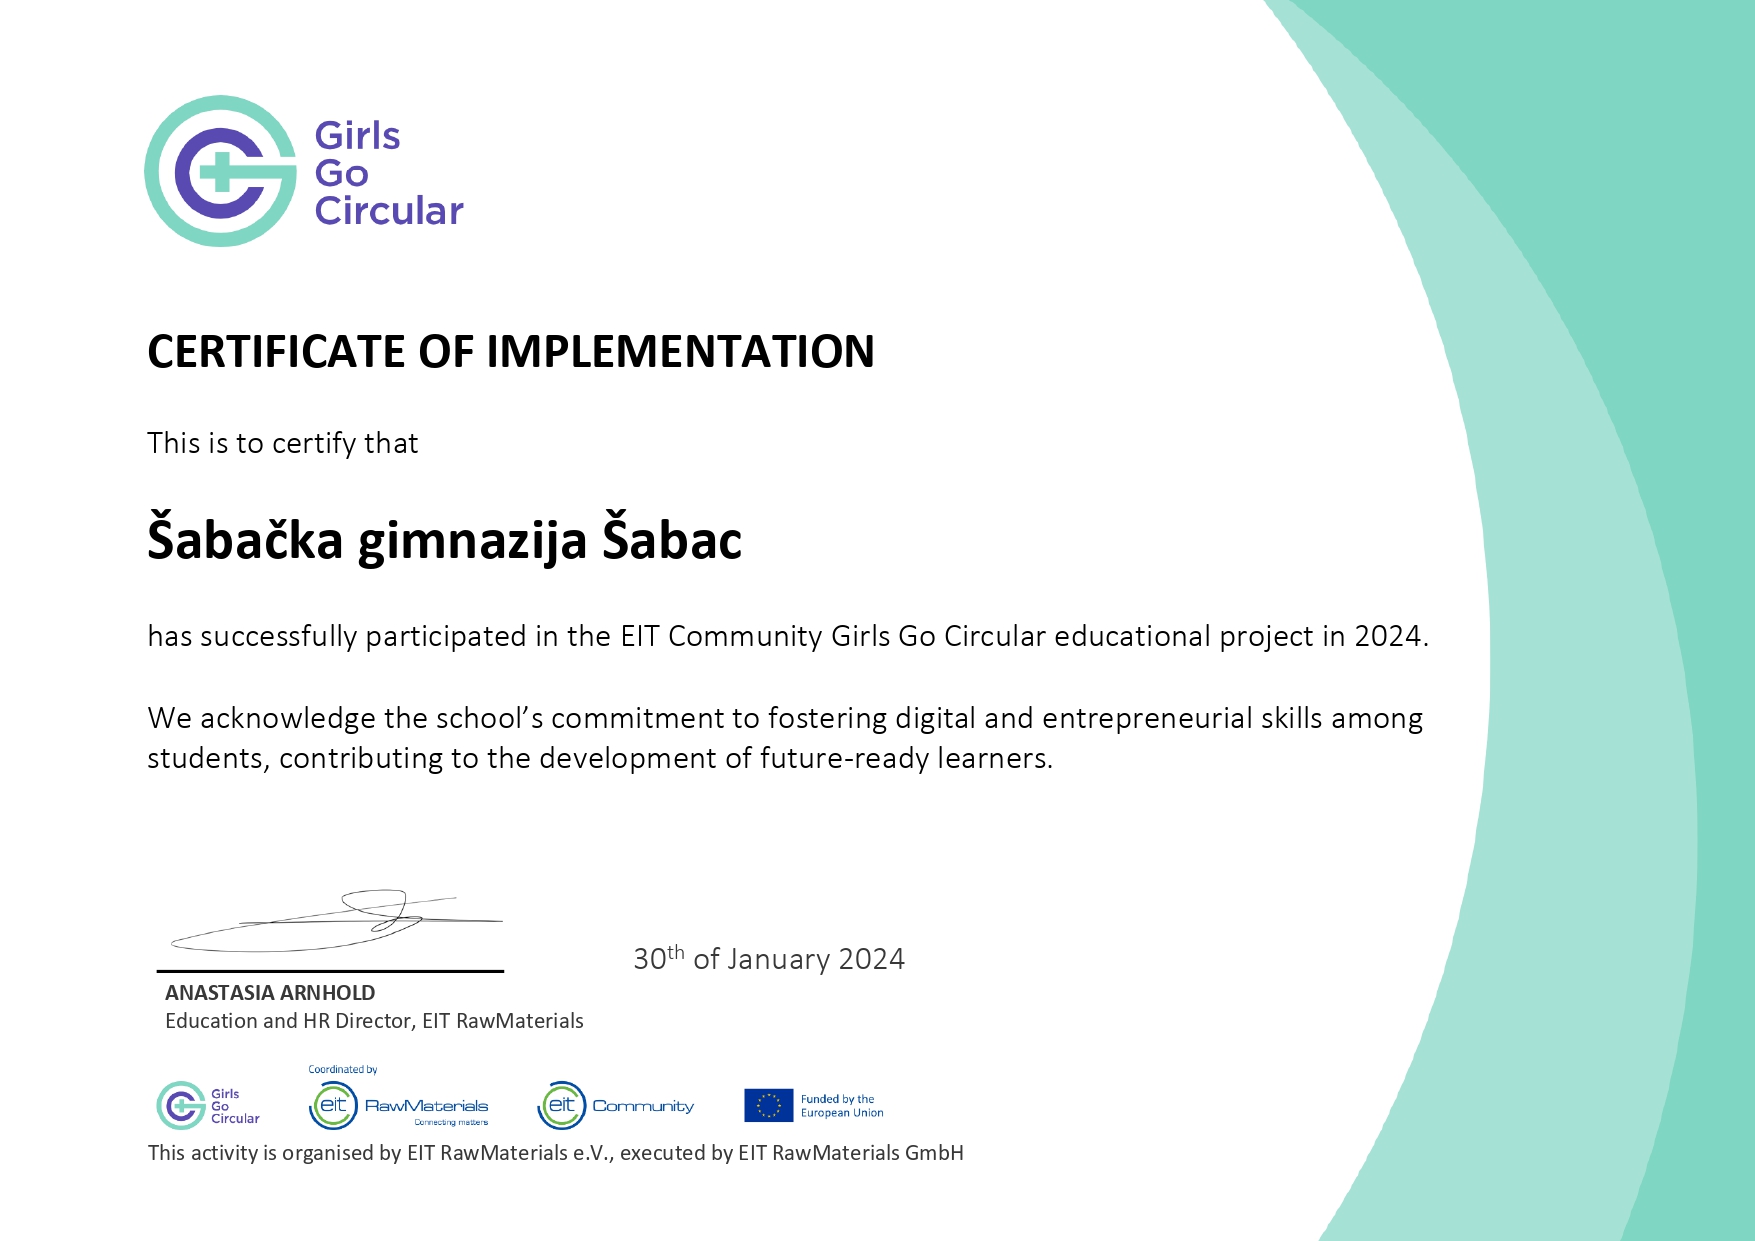
Task: Click the 'Coordinated by' label
Action: coord(343,1069)
